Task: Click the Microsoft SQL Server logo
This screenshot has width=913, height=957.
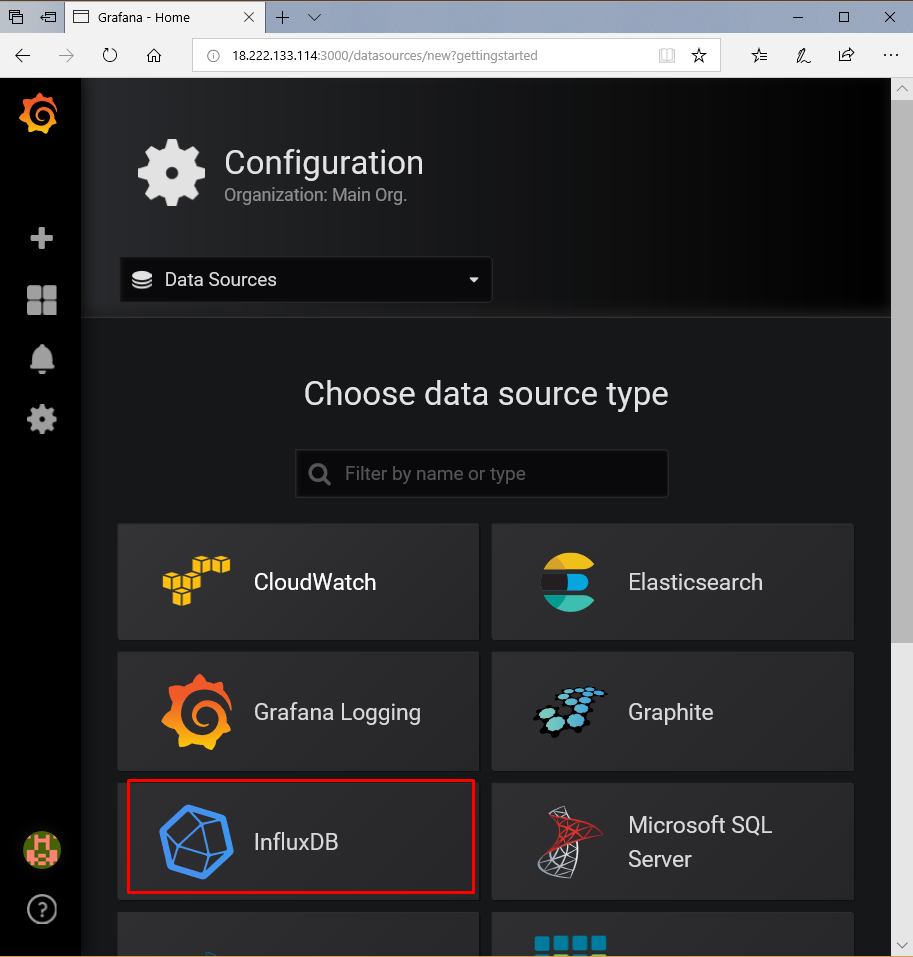Action: tap(569, 842)
